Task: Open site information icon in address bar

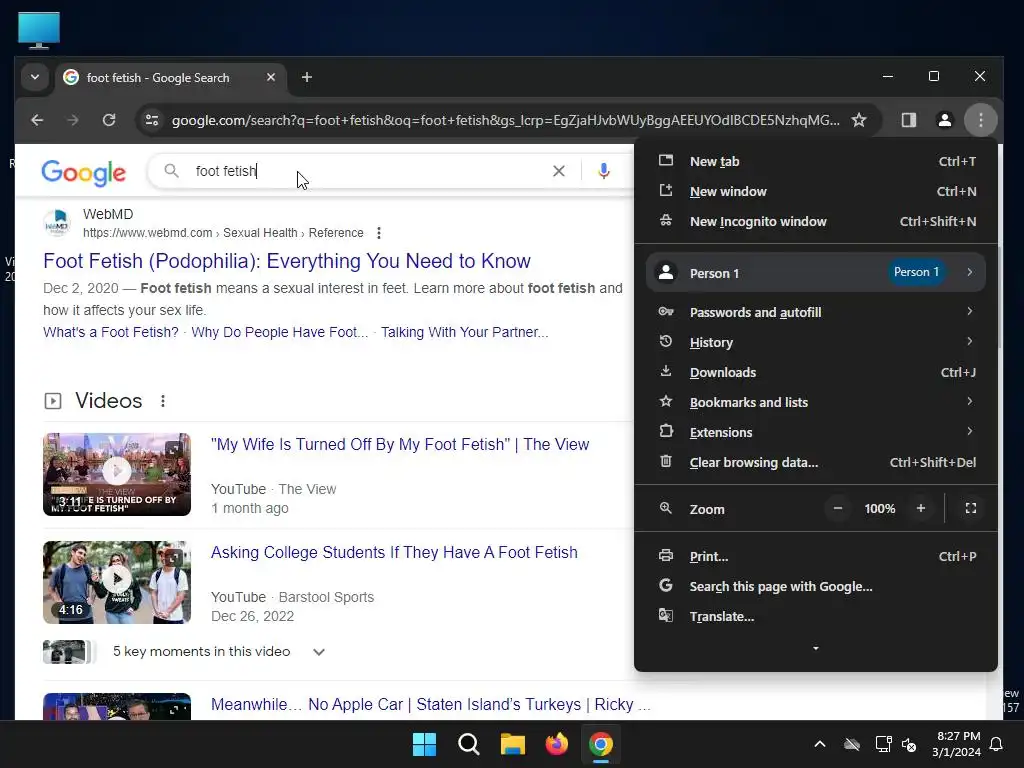Action: click(x=152, y=120)
